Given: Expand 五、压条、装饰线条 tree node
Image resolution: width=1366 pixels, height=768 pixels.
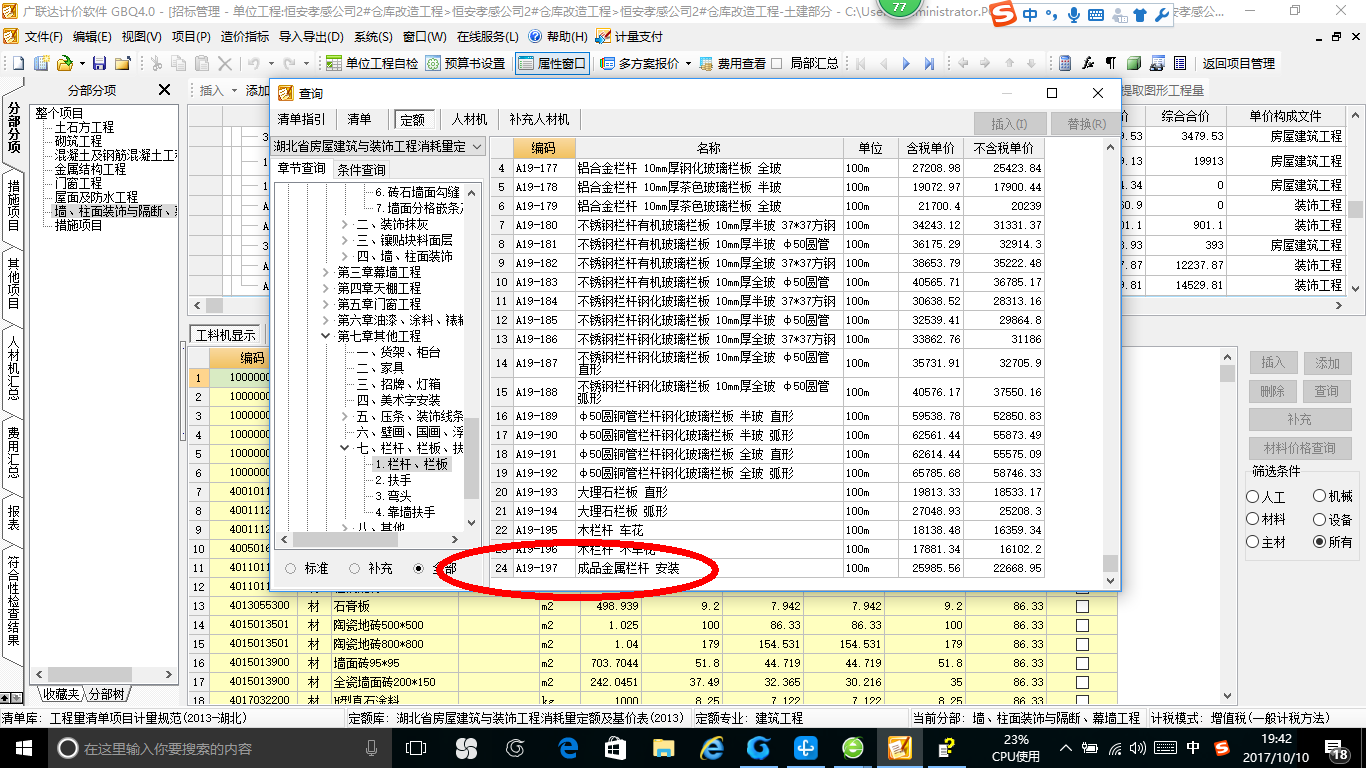Looking at the screenshot, I should click(x=346, y=416).
